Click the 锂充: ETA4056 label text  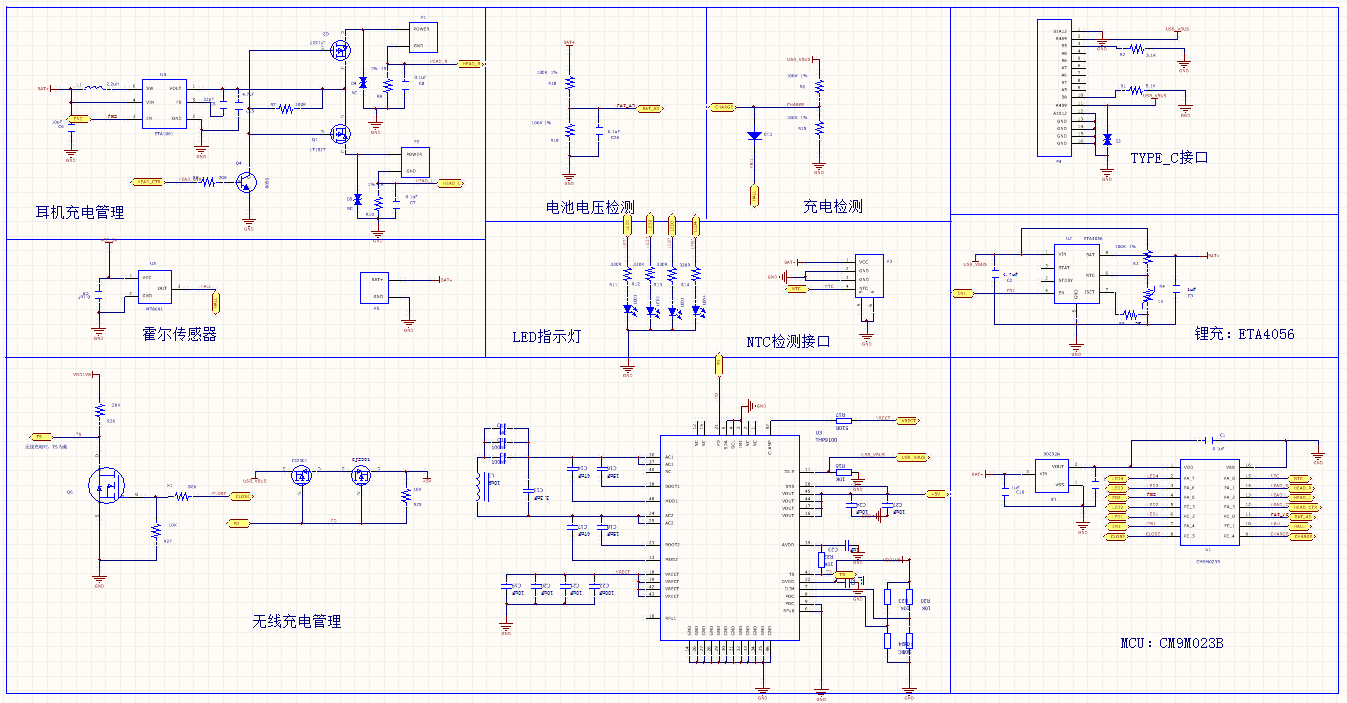coord(1244,334)
